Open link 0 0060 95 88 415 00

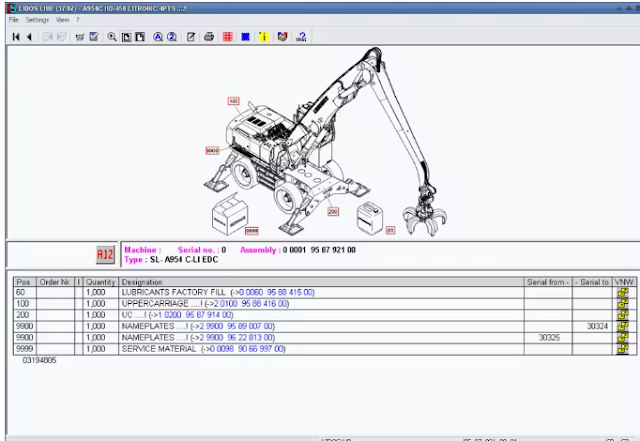[x=276, y=292]
